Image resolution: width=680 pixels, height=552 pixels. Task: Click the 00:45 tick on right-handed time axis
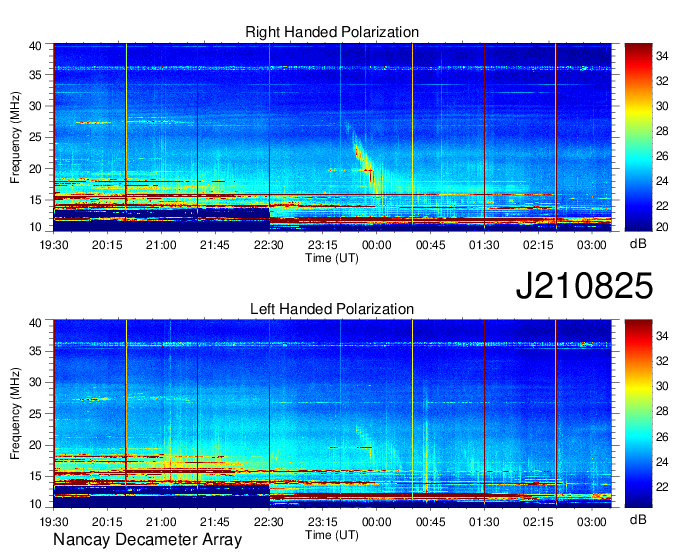point(430,245)
